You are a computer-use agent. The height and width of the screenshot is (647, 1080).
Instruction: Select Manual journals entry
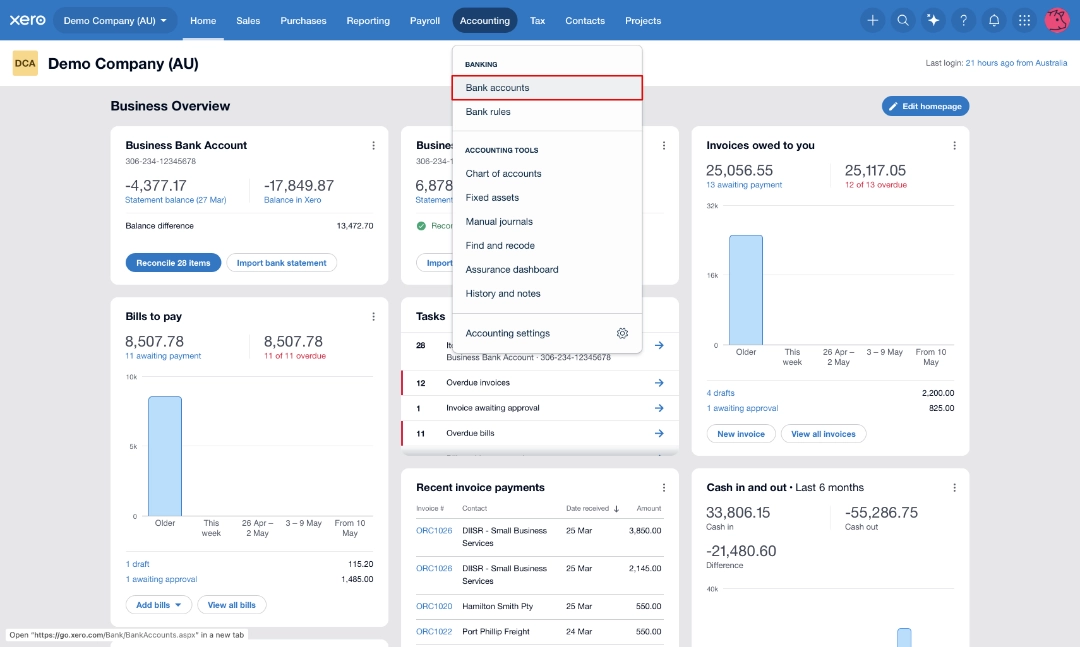click(x=547, y=222)
